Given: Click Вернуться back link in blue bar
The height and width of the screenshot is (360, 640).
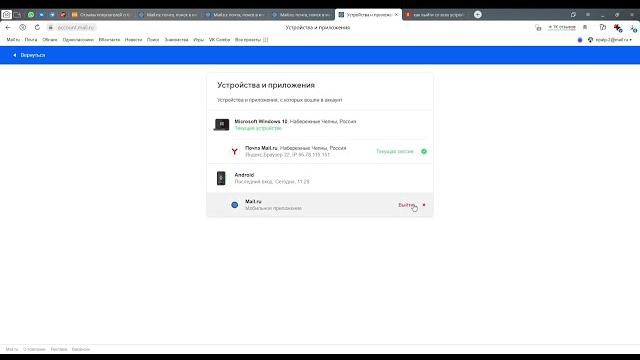Looking at the screenshot, I should point(29,55).
